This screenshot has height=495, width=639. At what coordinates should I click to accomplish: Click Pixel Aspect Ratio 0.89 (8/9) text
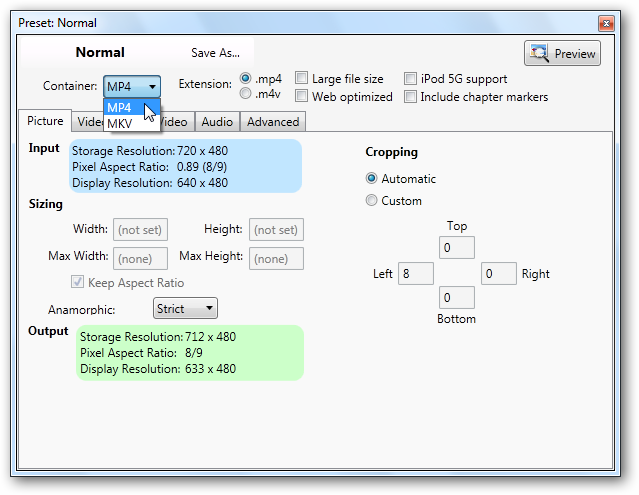tap(150, 167)
